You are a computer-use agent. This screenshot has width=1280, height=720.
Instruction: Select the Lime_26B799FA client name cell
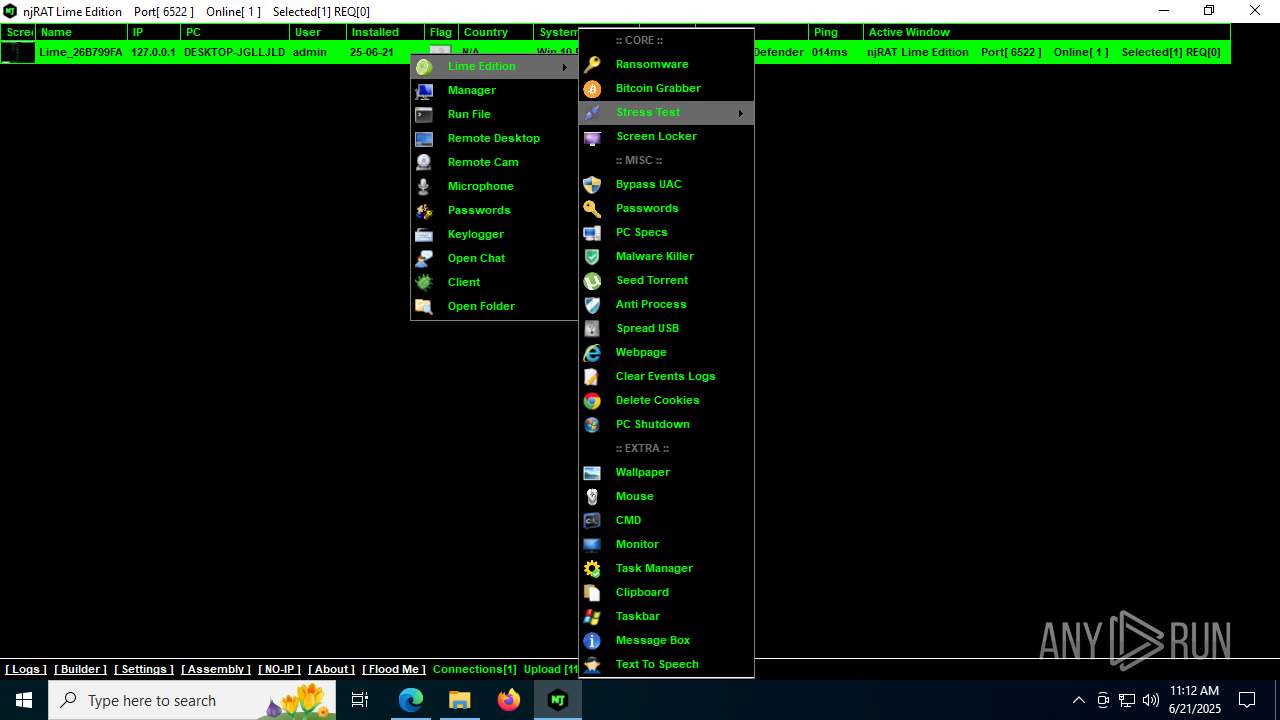81,52
